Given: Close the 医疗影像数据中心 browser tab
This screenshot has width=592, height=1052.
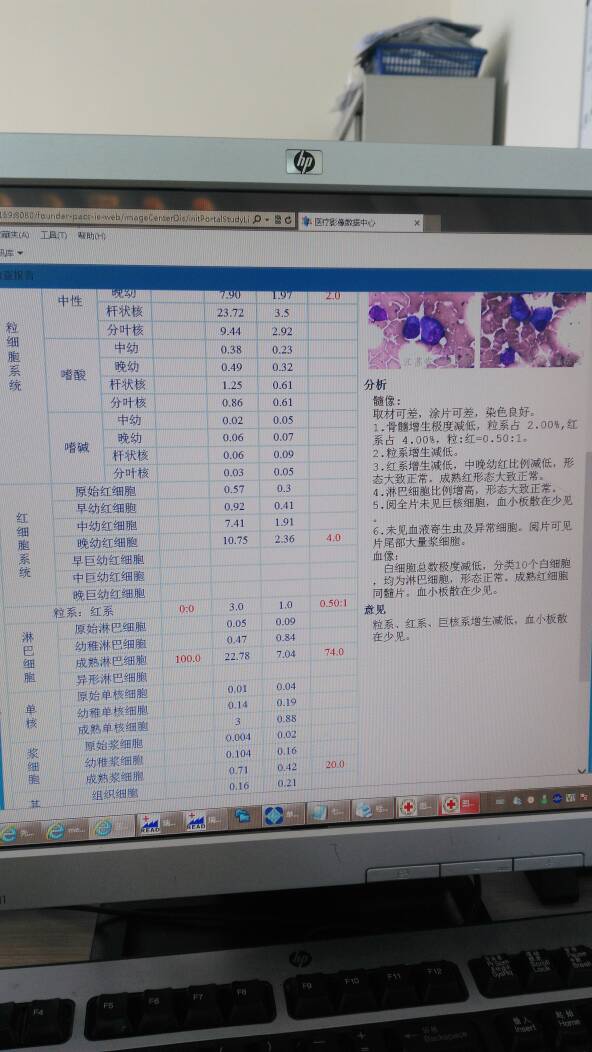Looking at the screenshot, I should [417, 223].
